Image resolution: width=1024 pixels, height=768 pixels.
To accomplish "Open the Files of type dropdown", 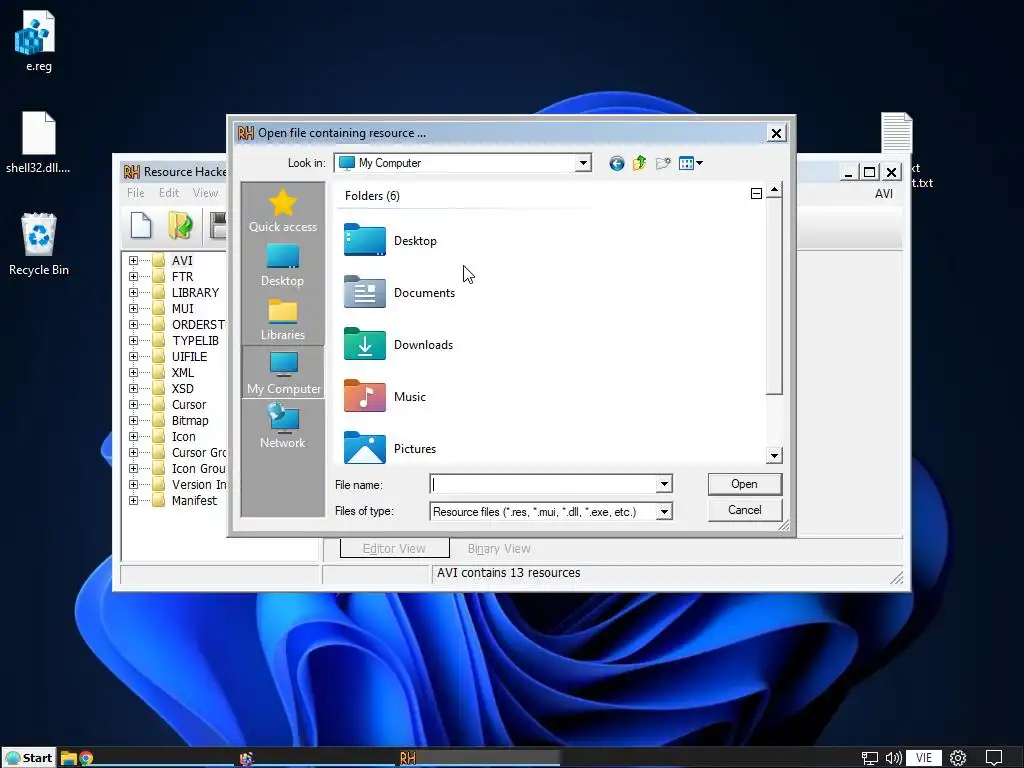I will coord(664,511).
